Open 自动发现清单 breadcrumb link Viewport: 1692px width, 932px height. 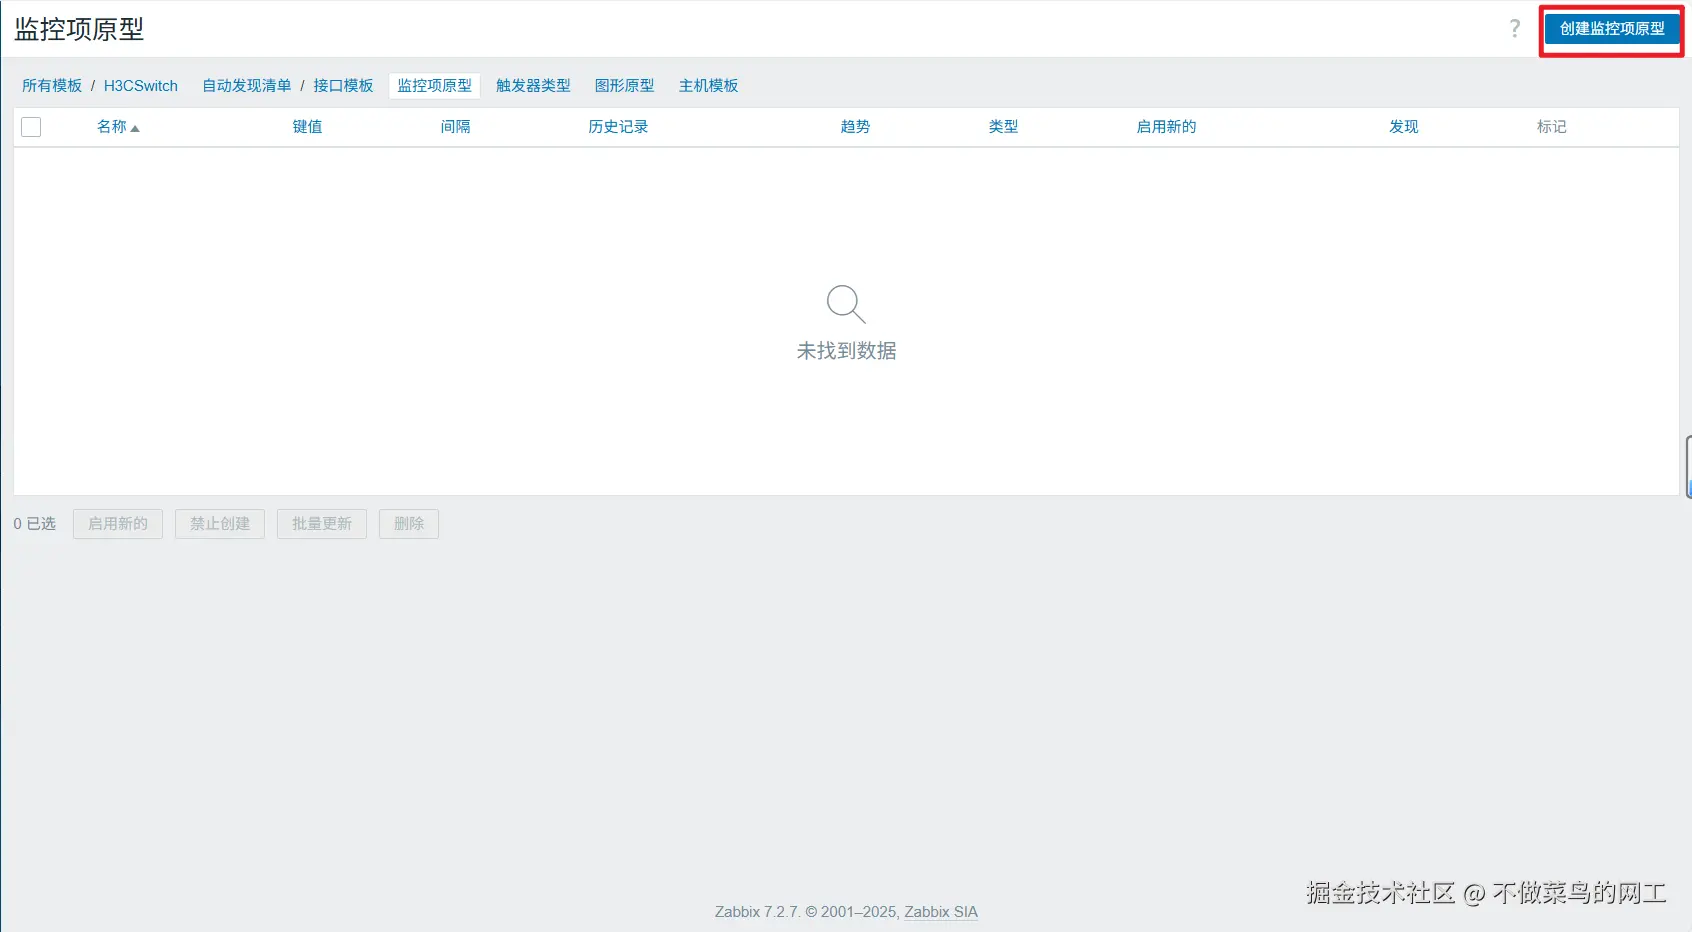247,86
